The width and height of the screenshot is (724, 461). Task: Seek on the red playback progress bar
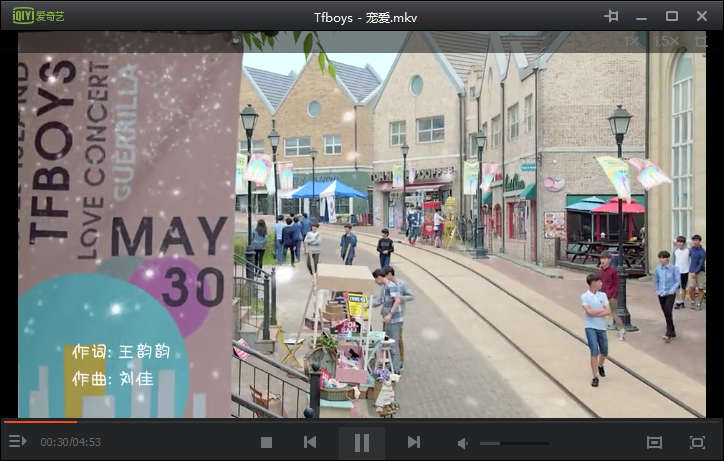(40, 421)
